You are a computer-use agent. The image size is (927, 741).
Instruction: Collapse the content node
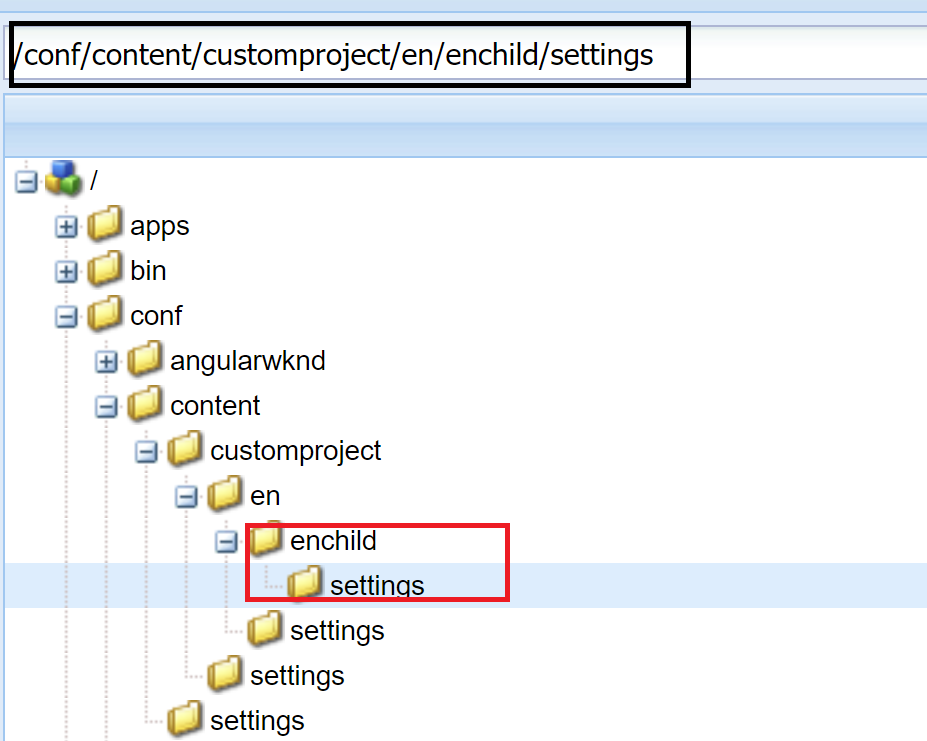pyautogui.click(x=106, y=407)
